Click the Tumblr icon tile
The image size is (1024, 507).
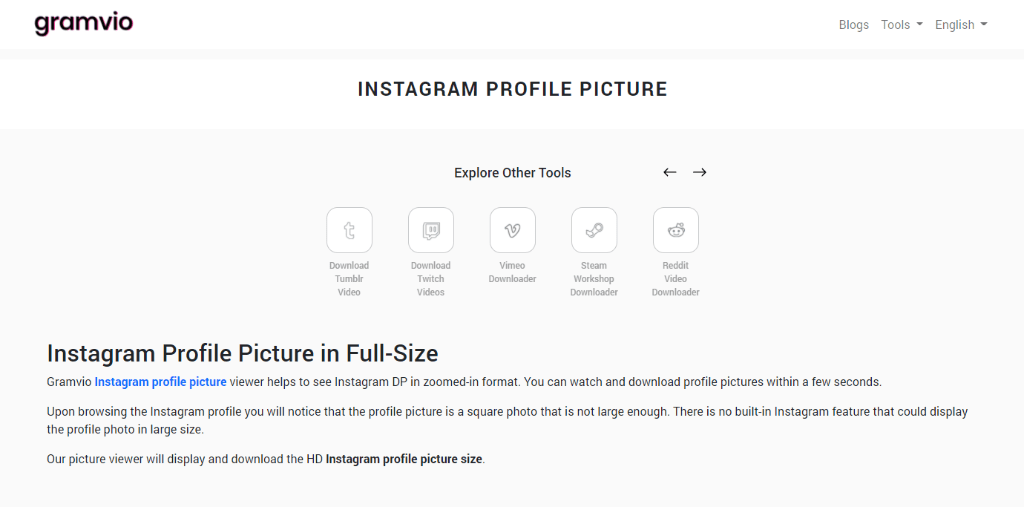[x=349, y=230]
